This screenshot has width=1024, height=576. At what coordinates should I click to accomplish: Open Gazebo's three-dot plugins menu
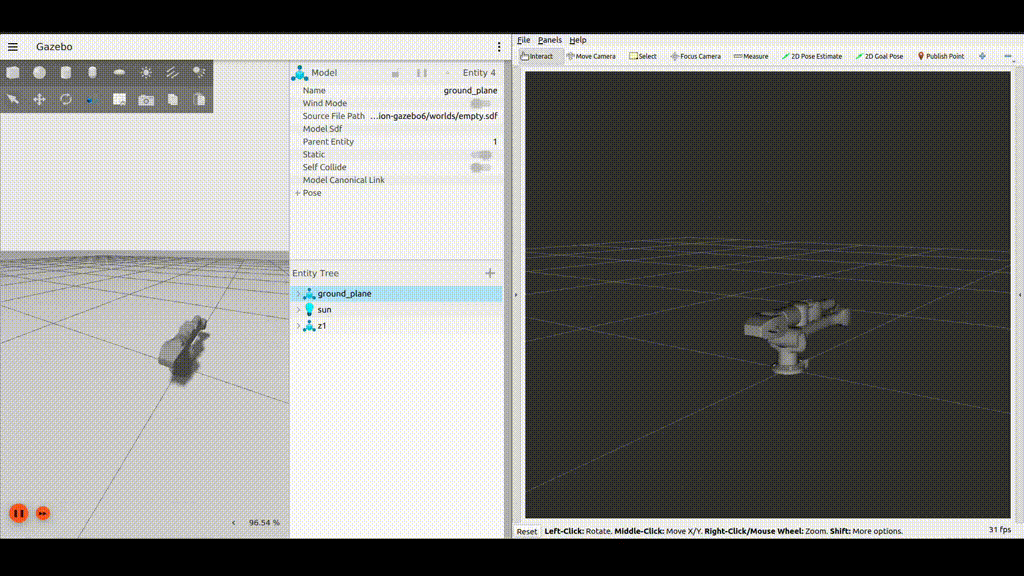click(x=499, y=47)
